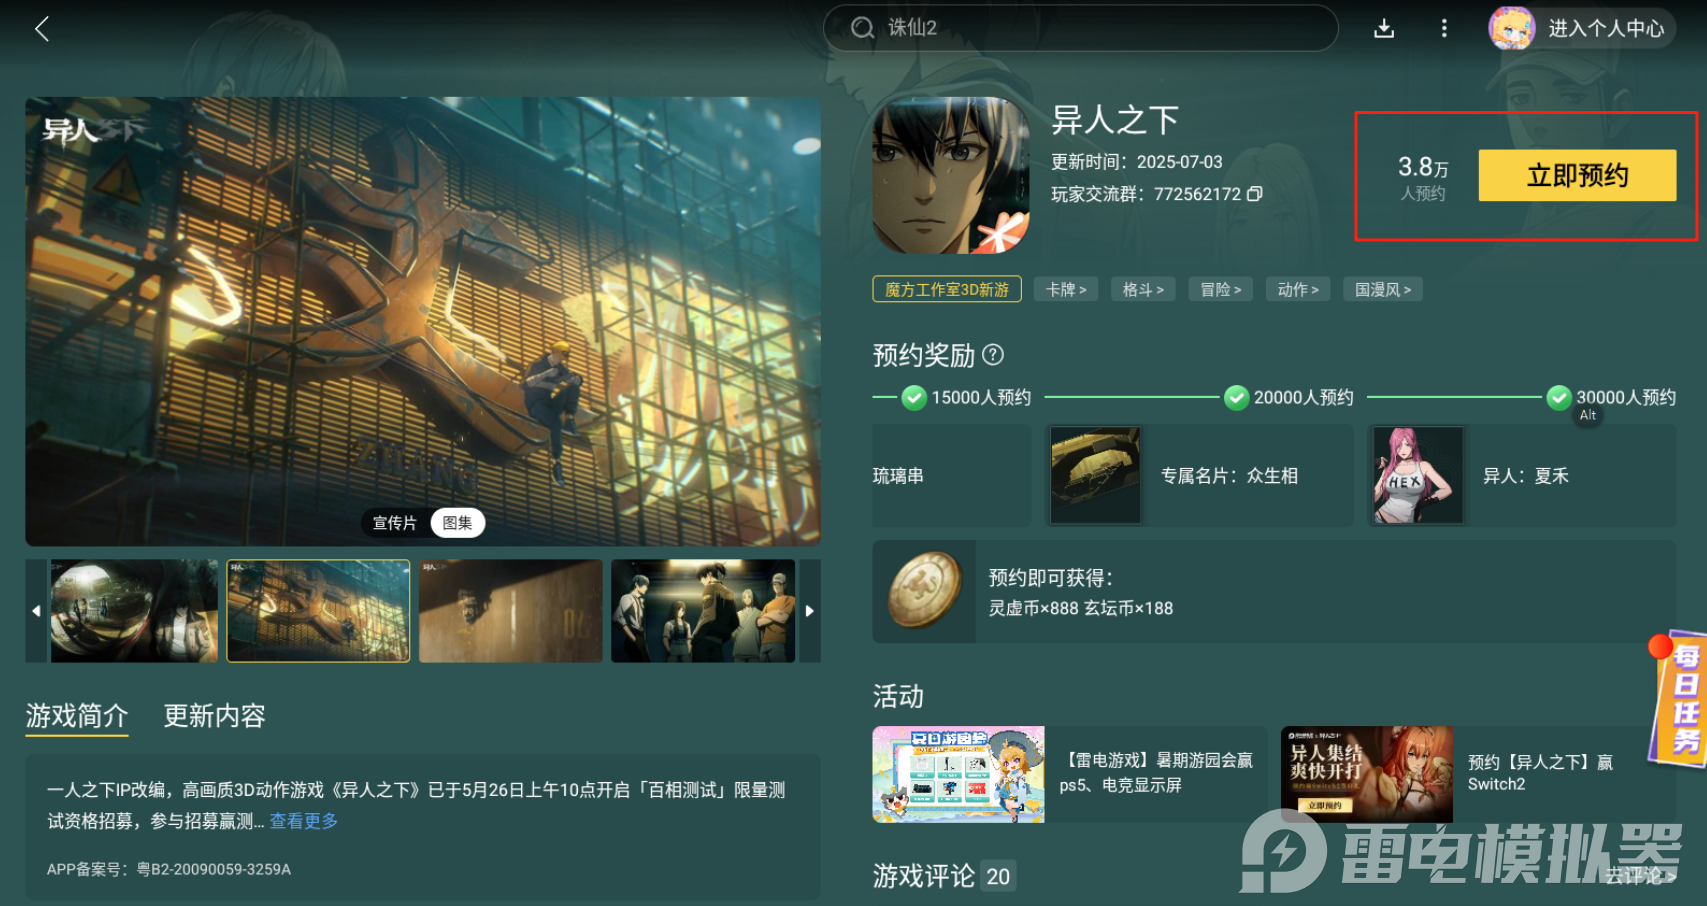Select the group of characters thumbnail
1707x906 pixels.
pos(703,611)
